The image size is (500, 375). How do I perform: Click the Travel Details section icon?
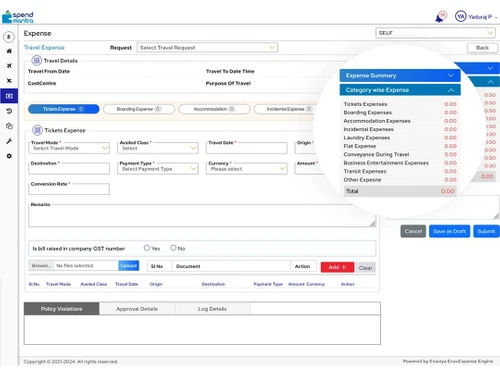coord(36,61)
